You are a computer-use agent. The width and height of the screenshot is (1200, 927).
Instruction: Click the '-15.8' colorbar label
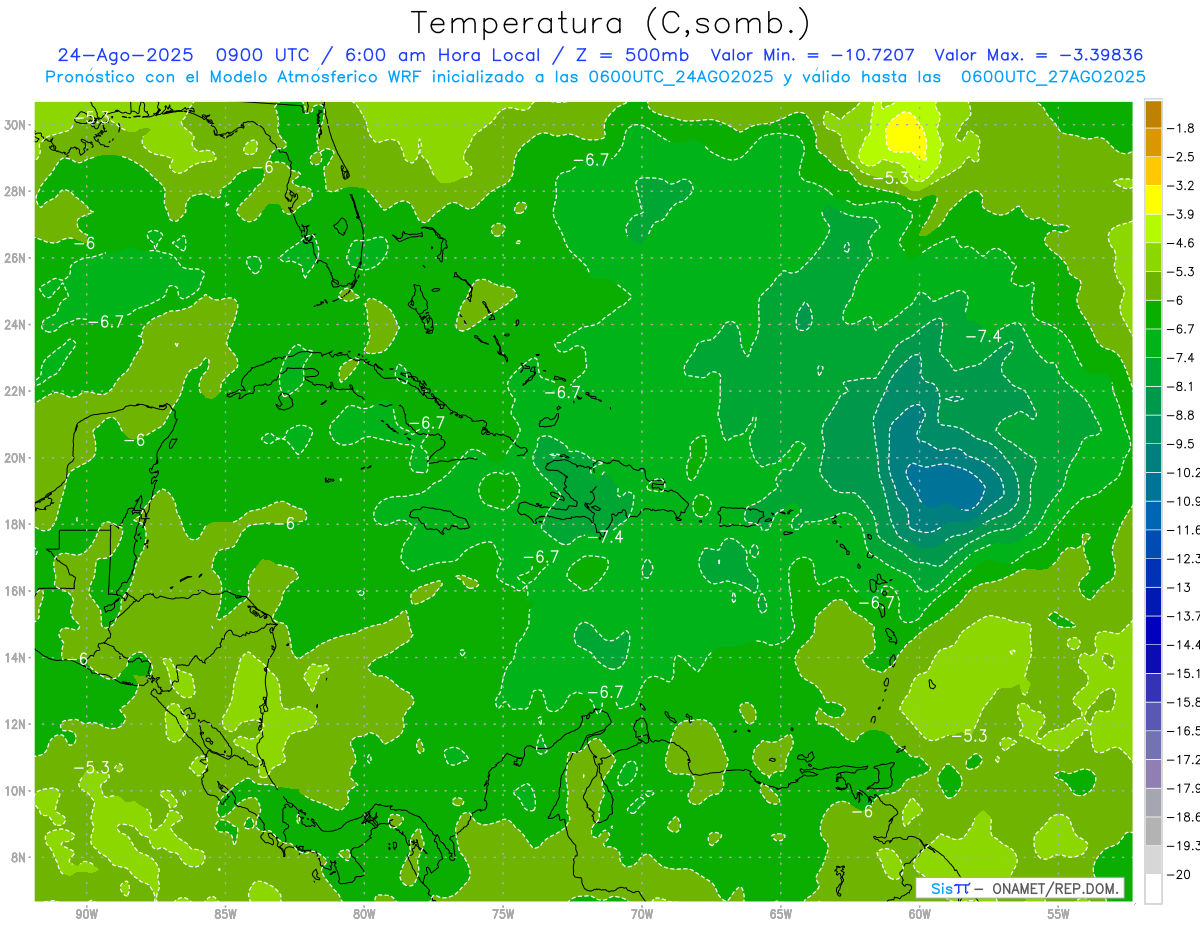pos(1183,702)
